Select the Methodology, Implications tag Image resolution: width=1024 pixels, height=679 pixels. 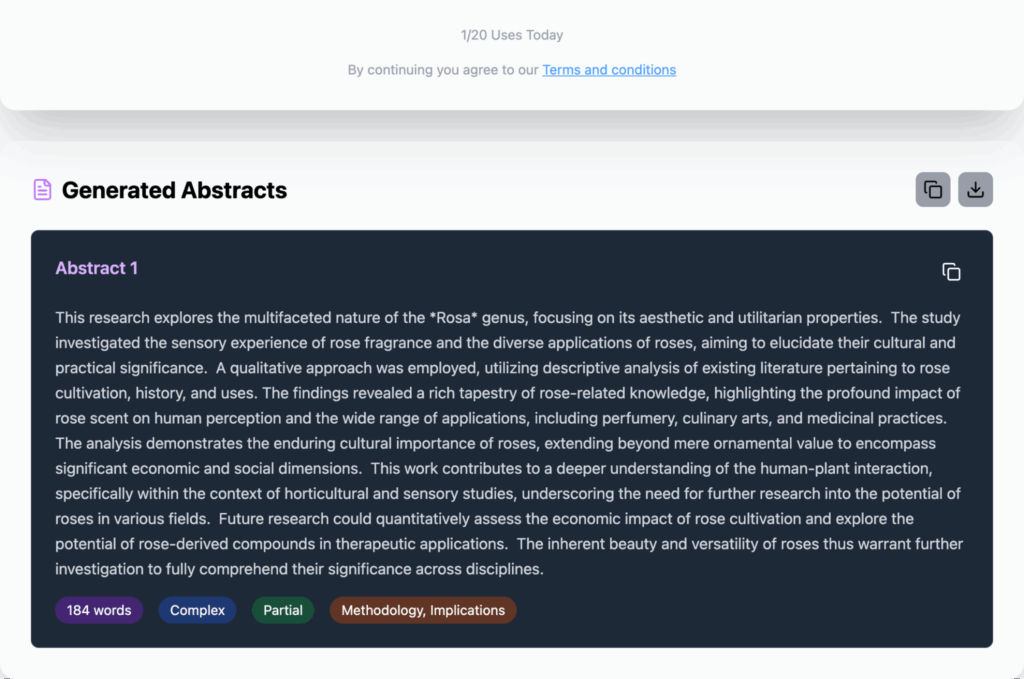tap(423, 610)
